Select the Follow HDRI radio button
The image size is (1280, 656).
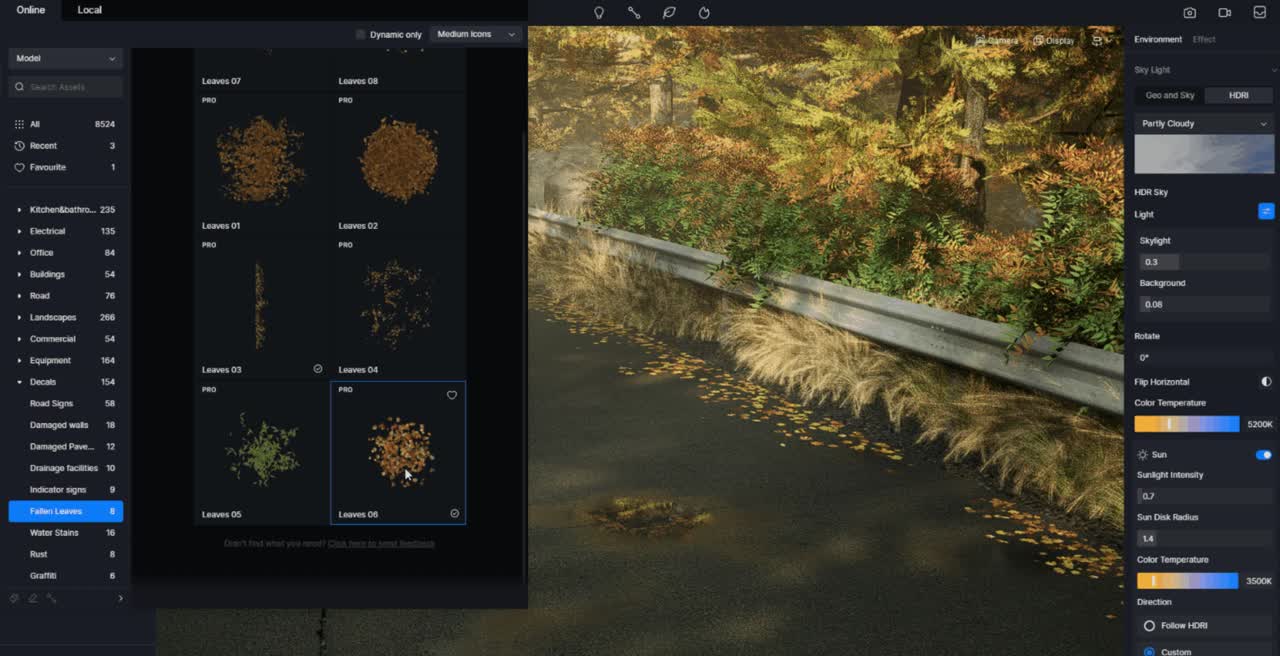tap(1148, 624)
